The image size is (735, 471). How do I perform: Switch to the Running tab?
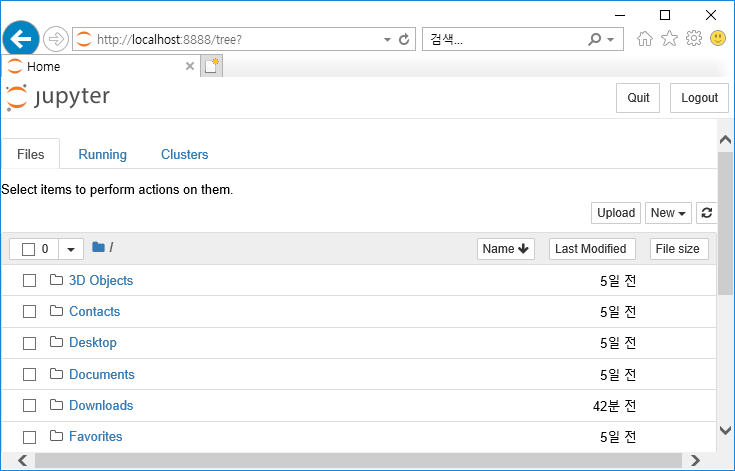103,154
